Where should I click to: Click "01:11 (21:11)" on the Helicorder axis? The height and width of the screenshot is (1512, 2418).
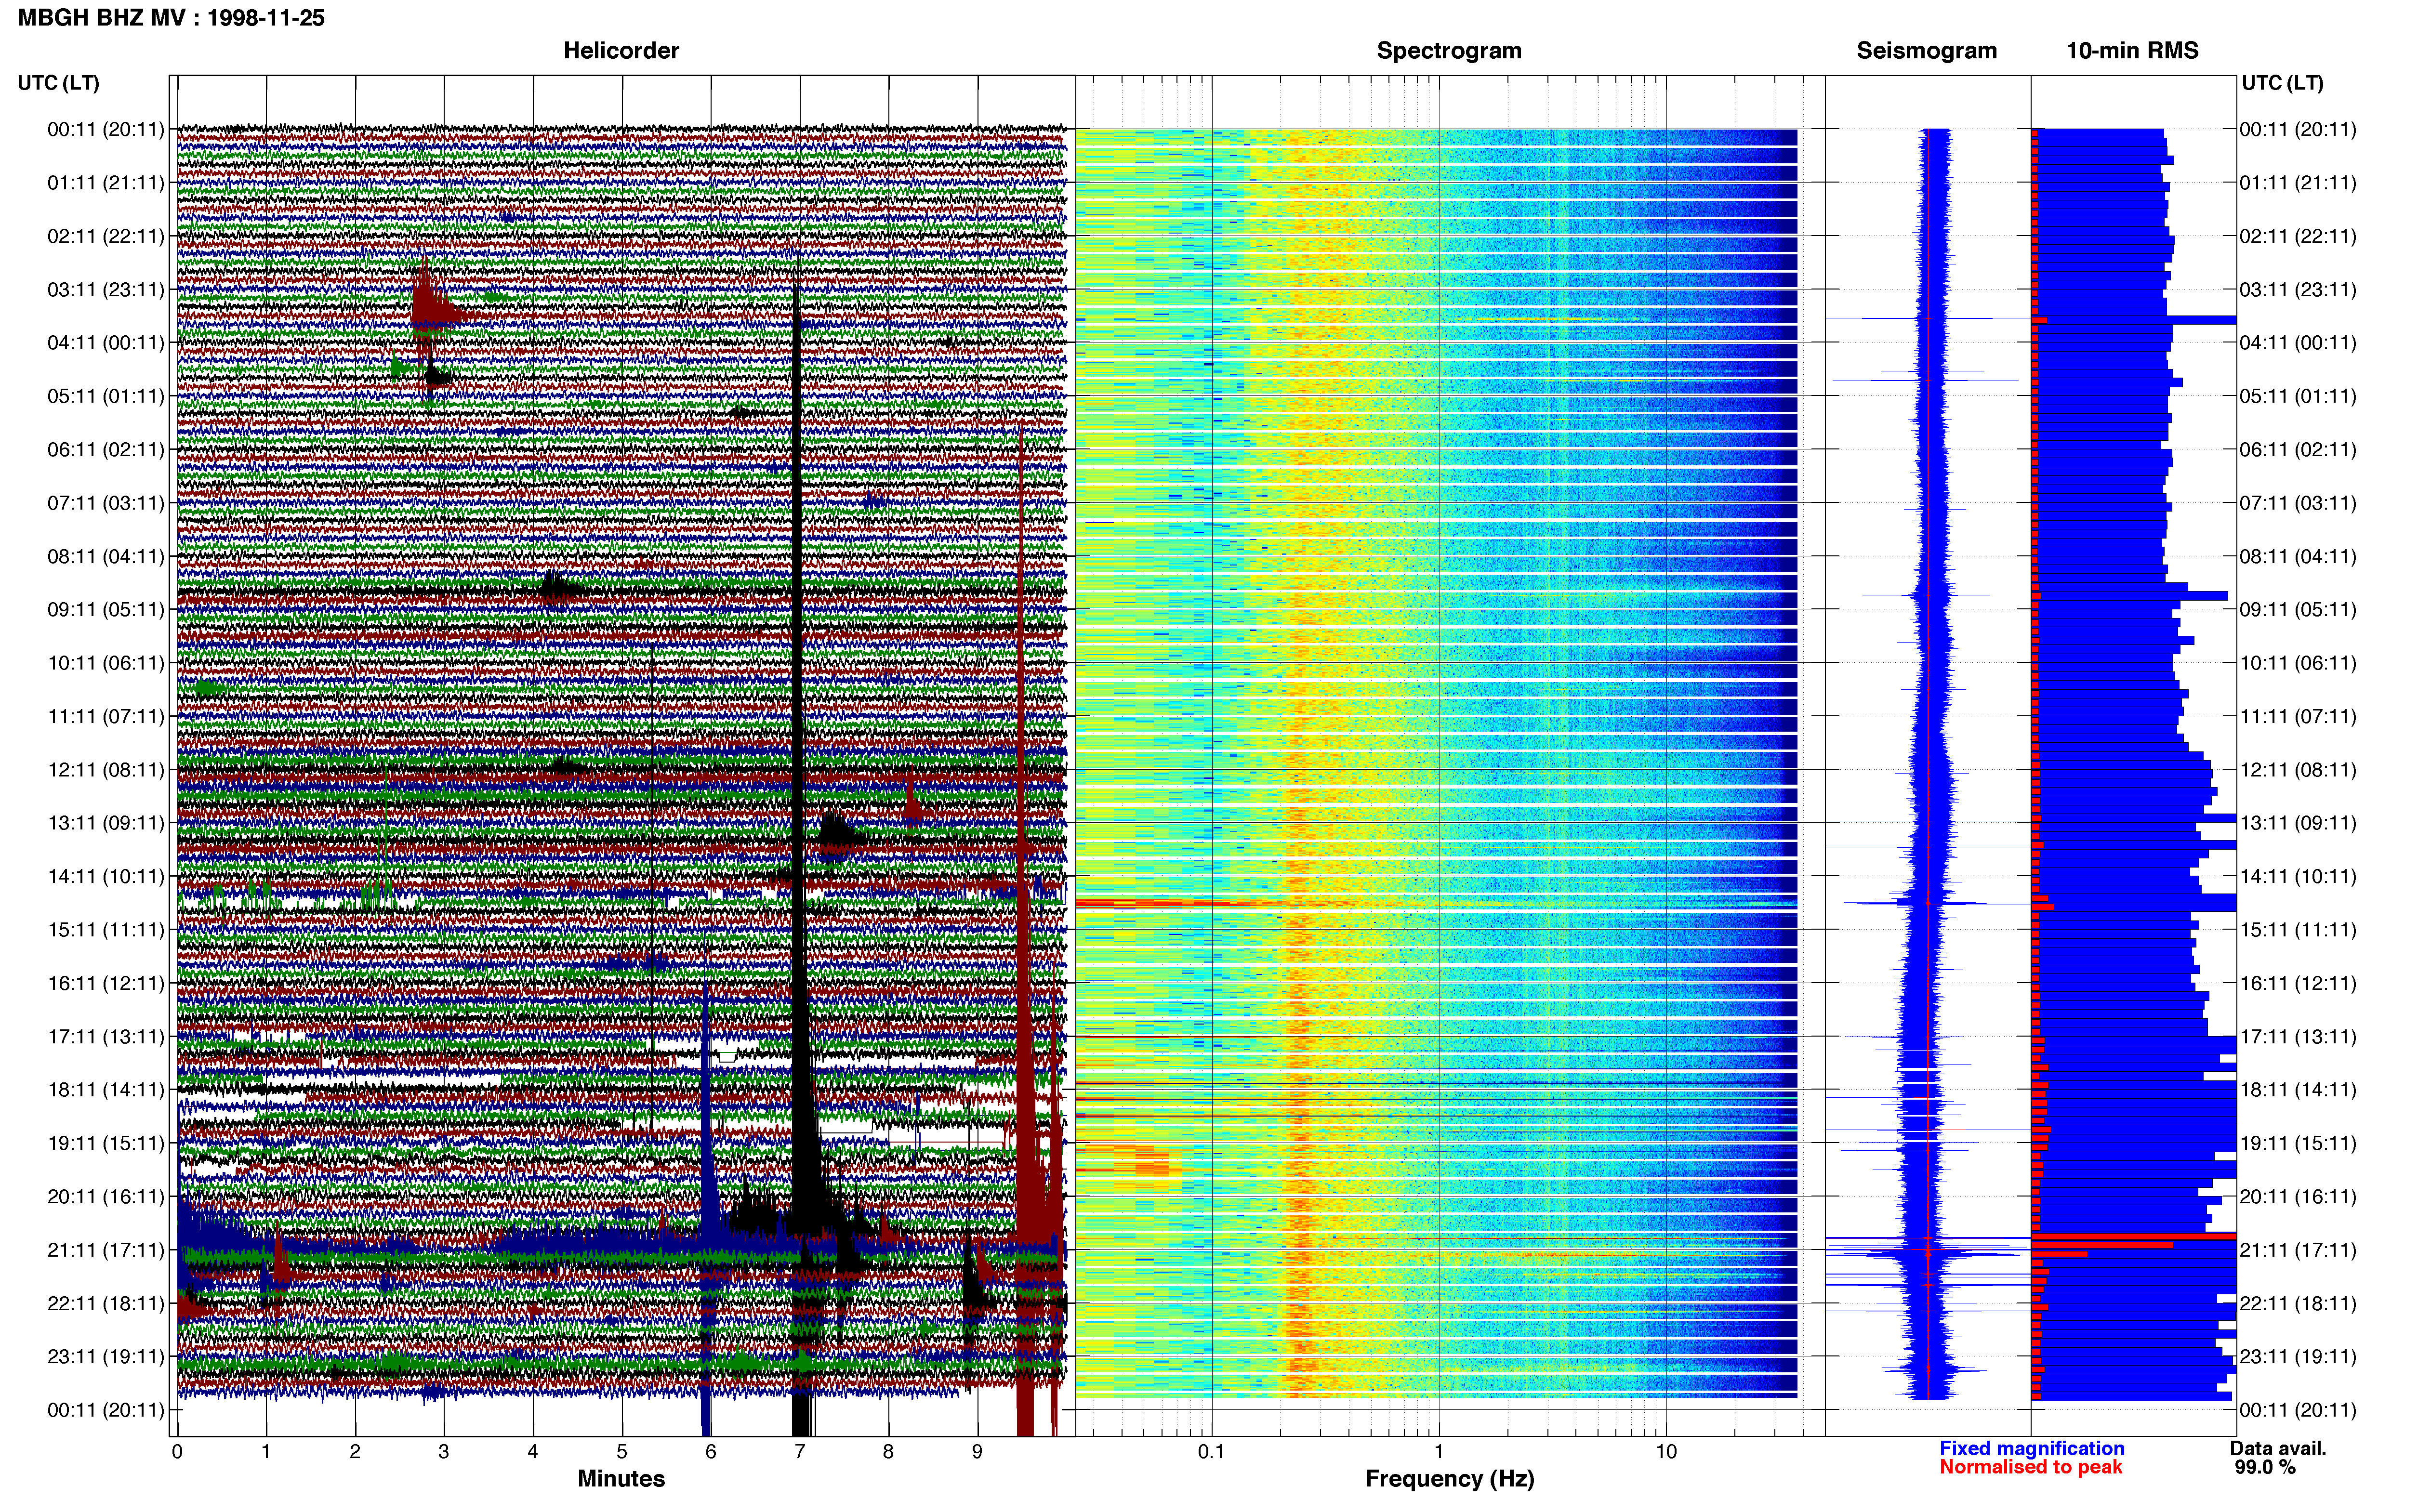106,182
